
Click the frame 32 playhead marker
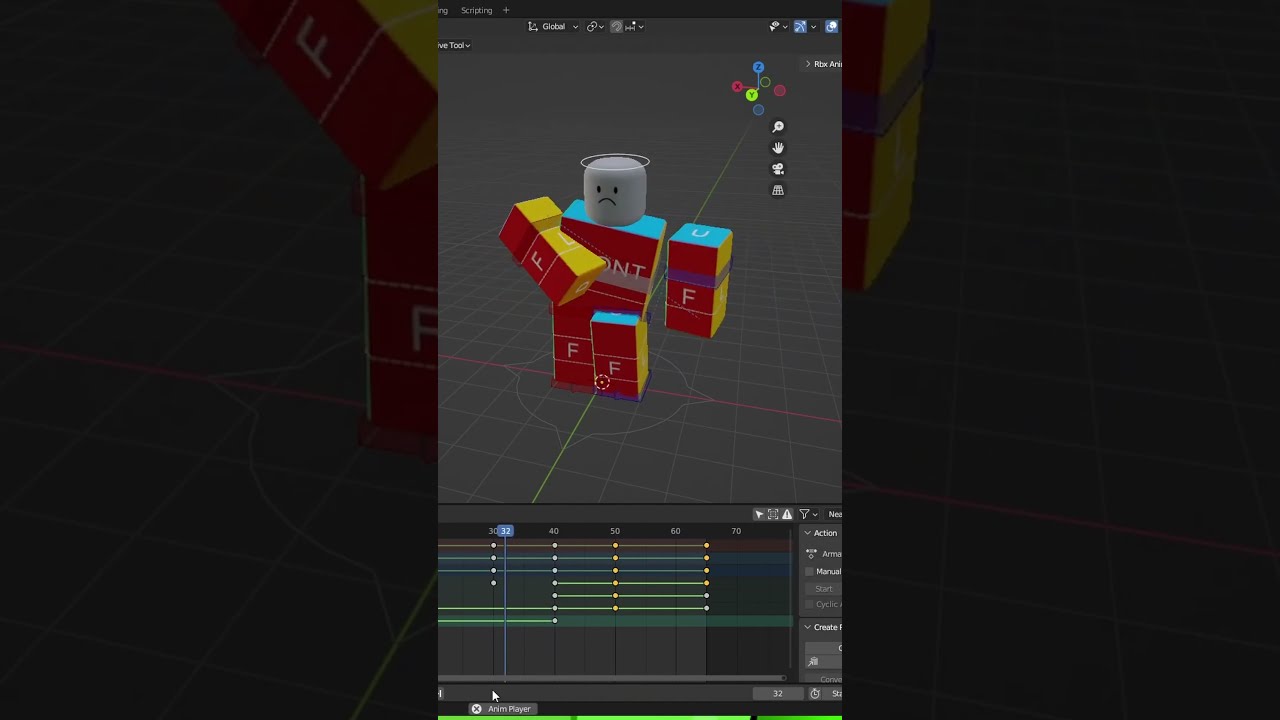(x=506, y=531)
